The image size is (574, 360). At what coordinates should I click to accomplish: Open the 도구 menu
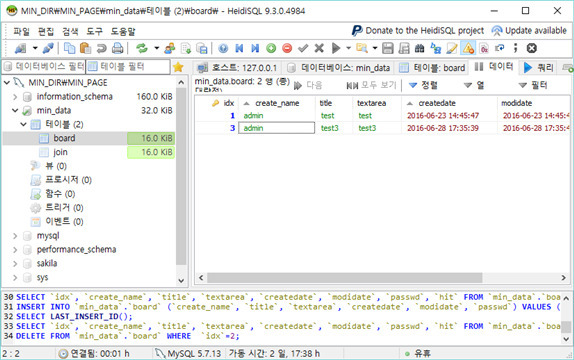coord(94,31)
